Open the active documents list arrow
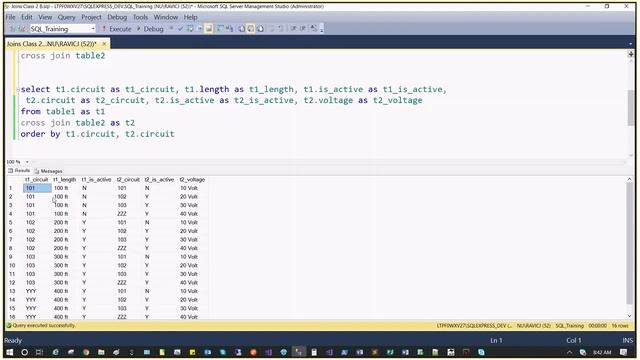Image resolution: width=640 pixels, height=360 pixels. point(631,44)
